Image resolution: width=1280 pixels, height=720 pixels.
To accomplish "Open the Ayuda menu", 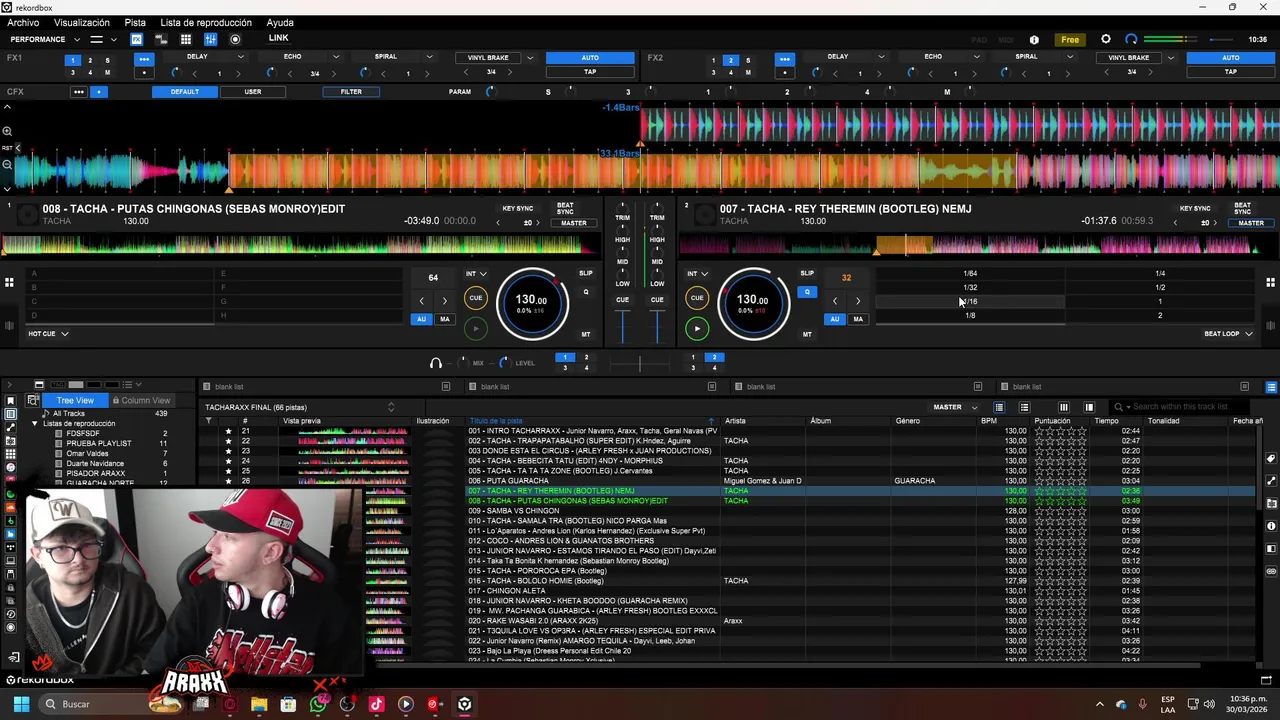I will coord(280,22).
